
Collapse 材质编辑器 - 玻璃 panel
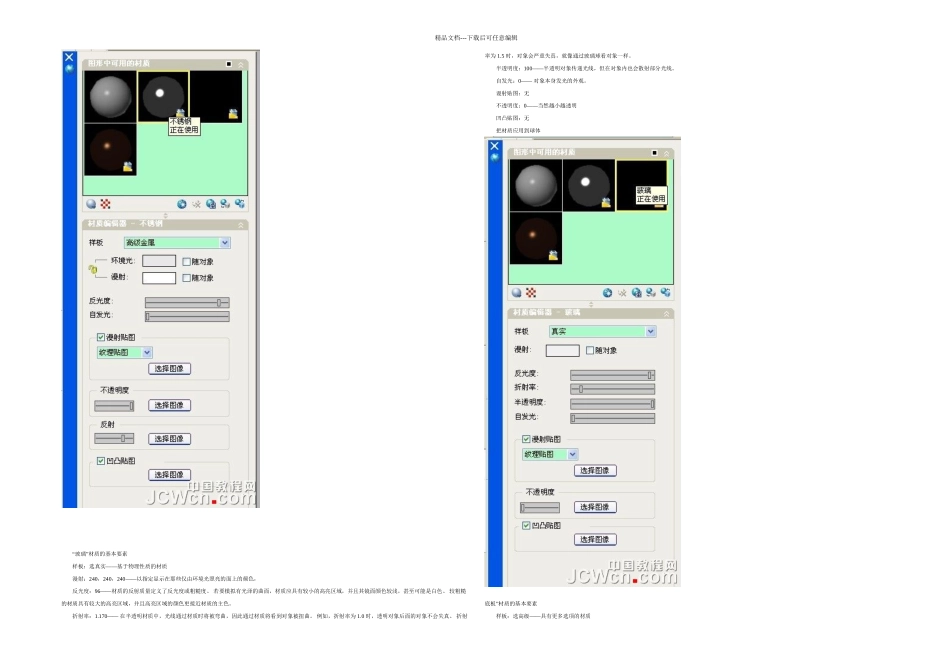click(666, 313)
